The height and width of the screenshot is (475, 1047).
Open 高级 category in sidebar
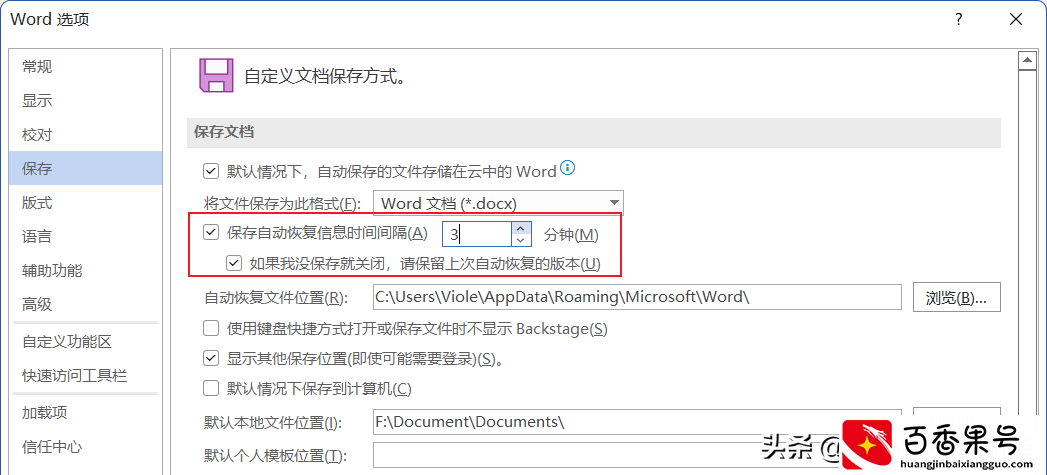[85, 305]
